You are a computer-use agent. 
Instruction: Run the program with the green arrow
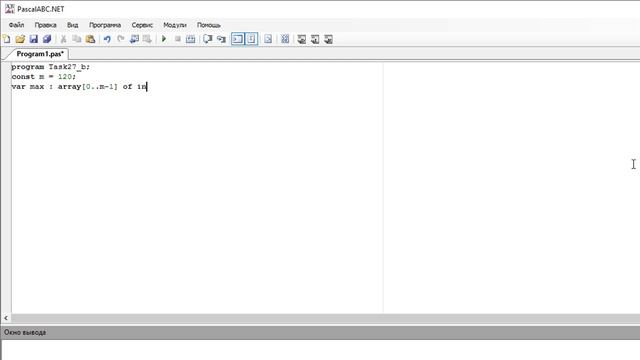click(x=164, y=39)
